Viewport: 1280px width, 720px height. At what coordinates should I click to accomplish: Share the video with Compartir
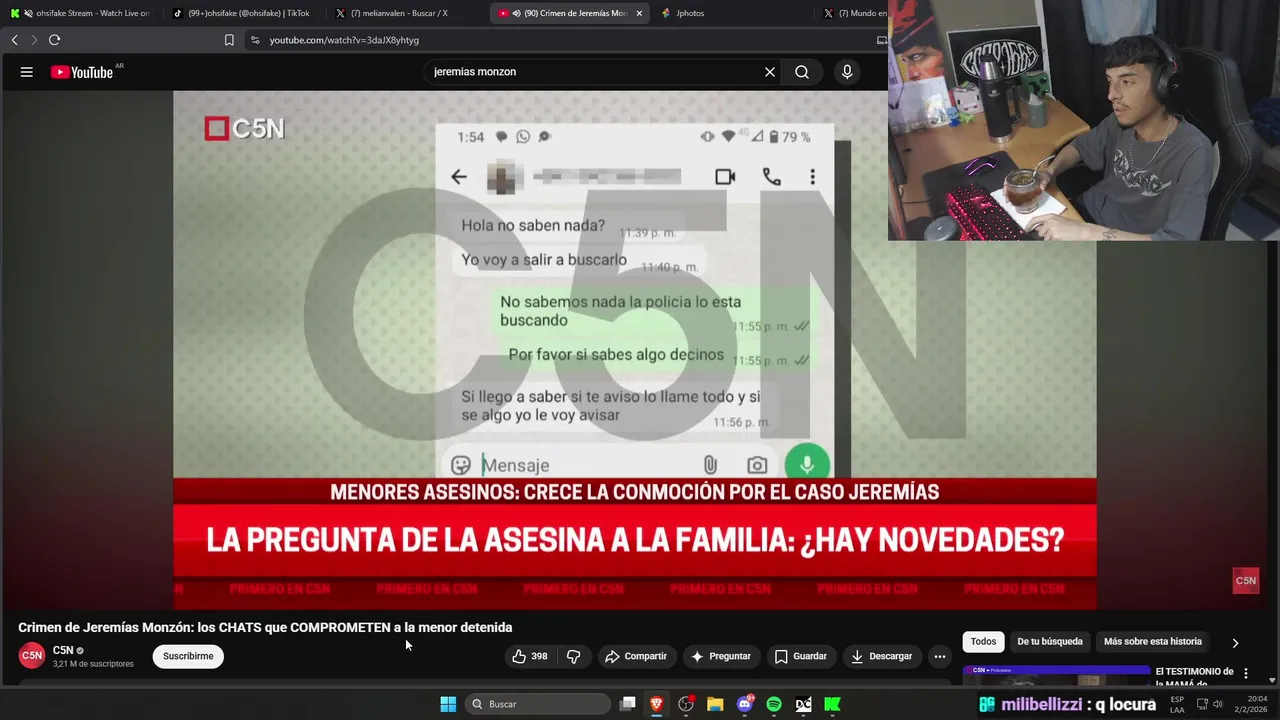635,656
